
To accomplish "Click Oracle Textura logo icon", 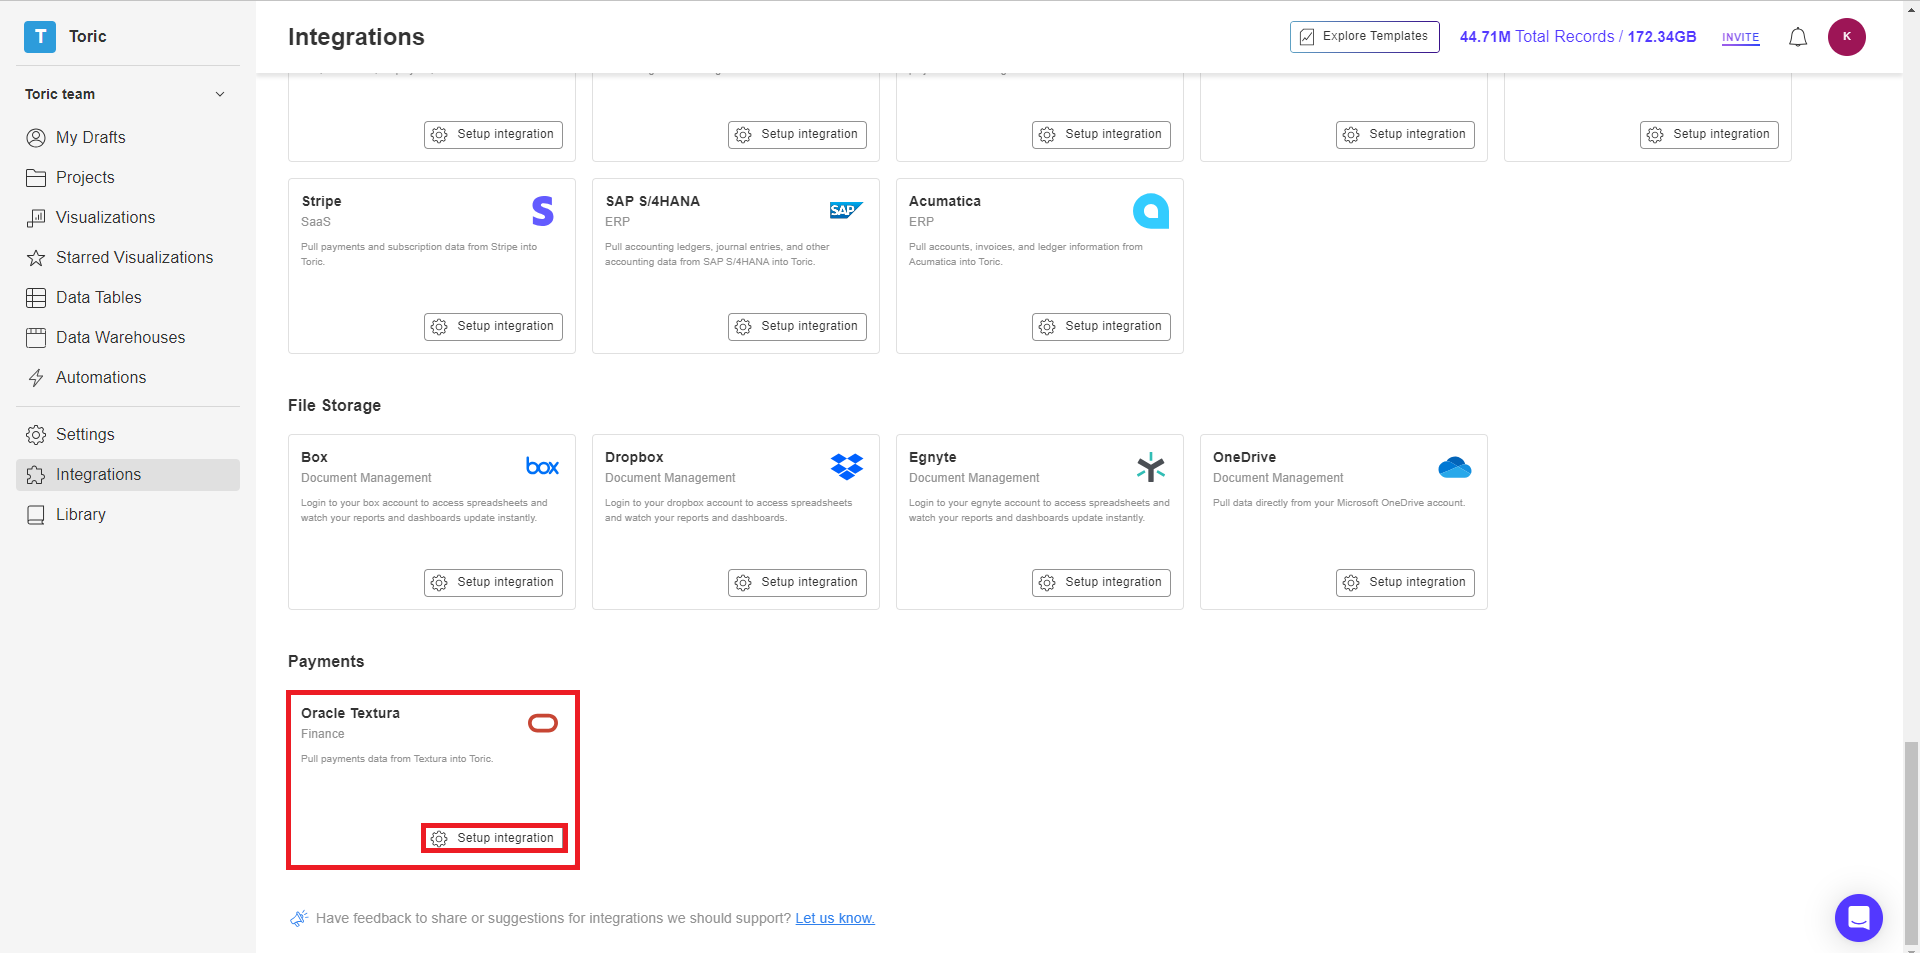I will click(x=542, y=723).
